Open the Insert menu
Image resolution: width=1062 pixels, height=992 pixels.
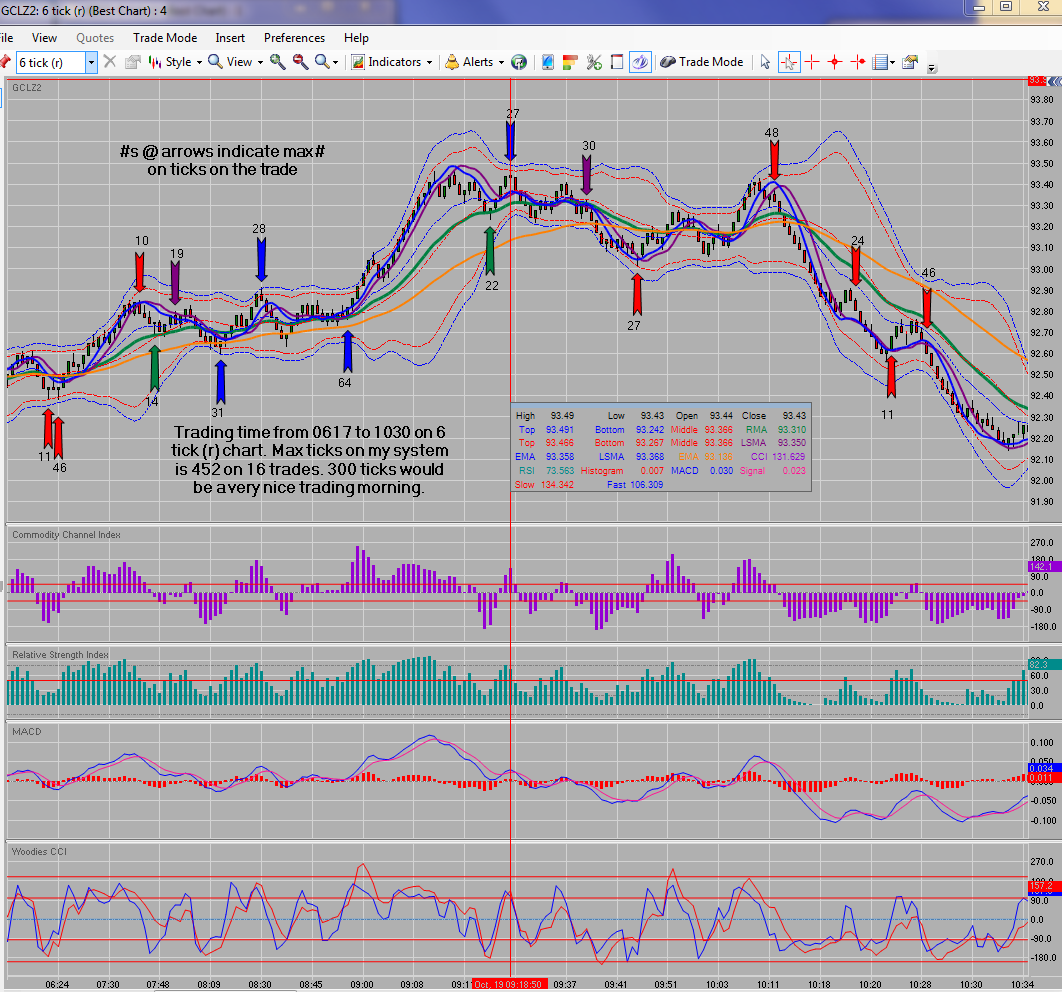click(x=230, y=38)
